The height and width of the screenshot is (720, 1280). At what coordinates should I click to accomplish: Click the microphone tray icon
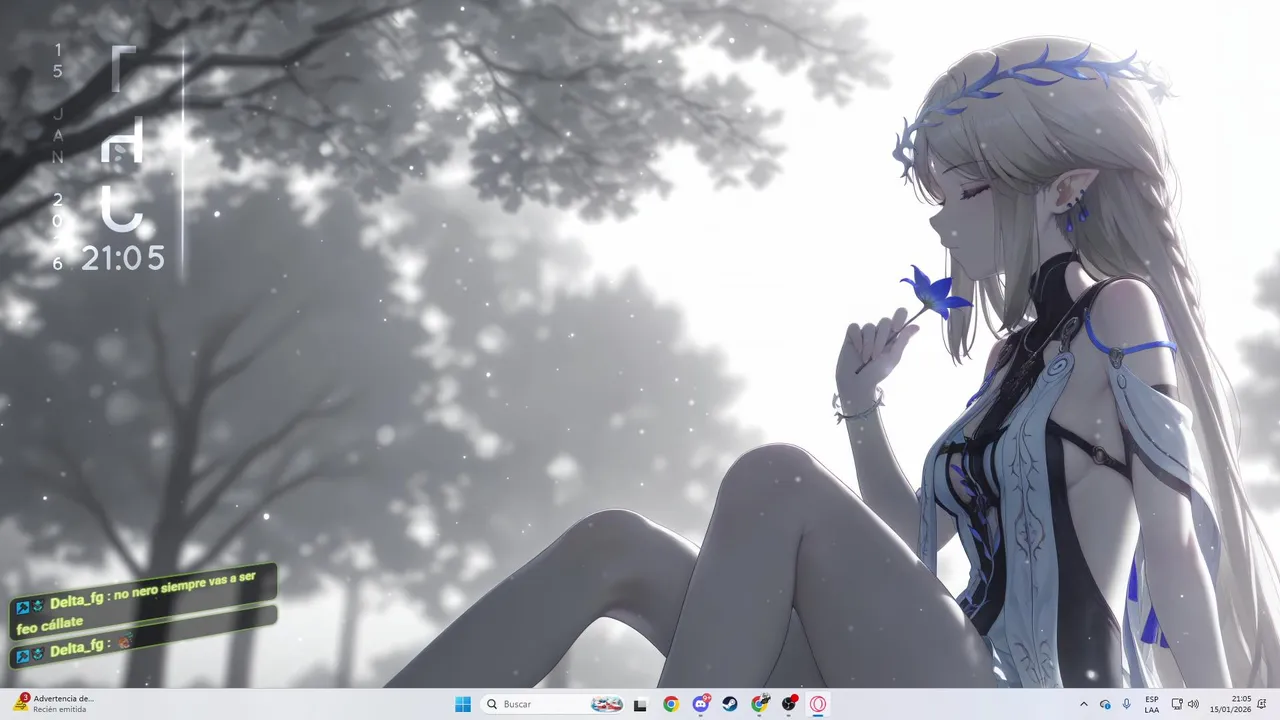[1127, 704]
